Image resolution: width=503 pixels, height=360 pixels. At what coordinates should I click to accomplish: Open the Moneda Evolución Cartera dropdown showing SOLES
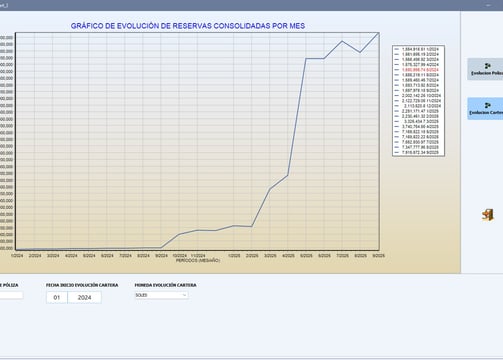point(161,295)
